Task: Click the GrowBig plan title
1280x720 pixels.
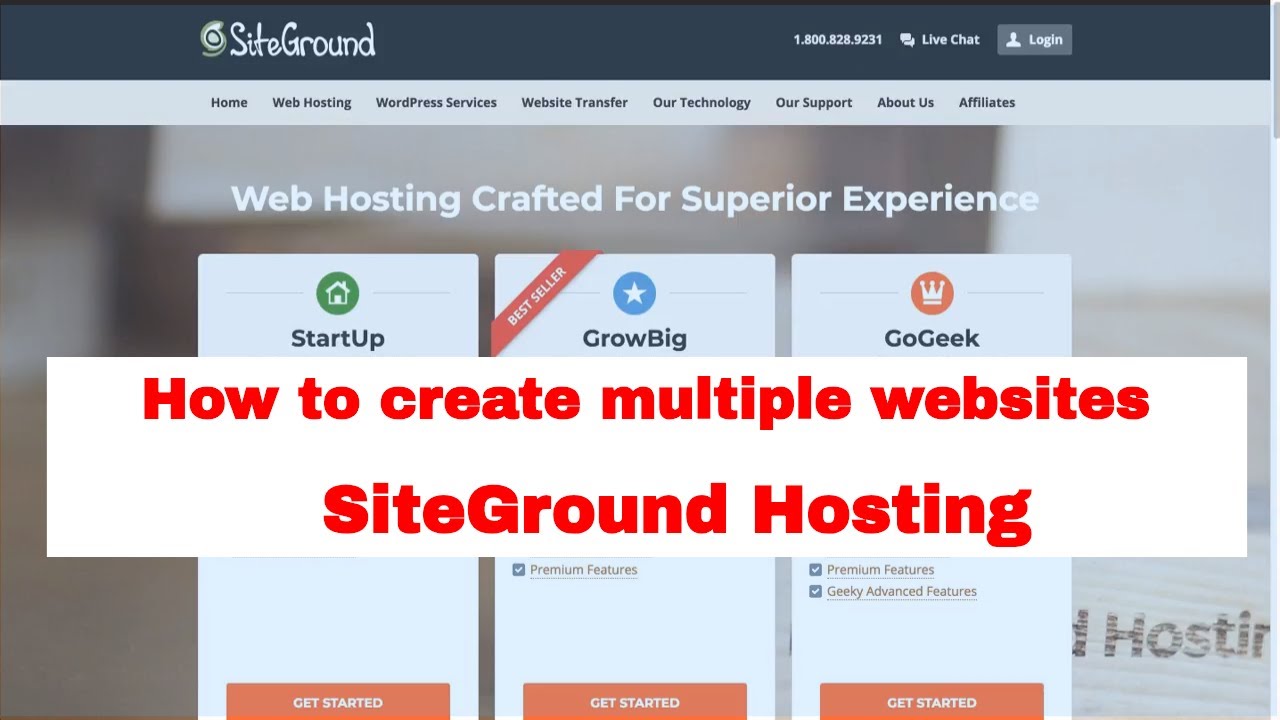Action: pos(635,338)
